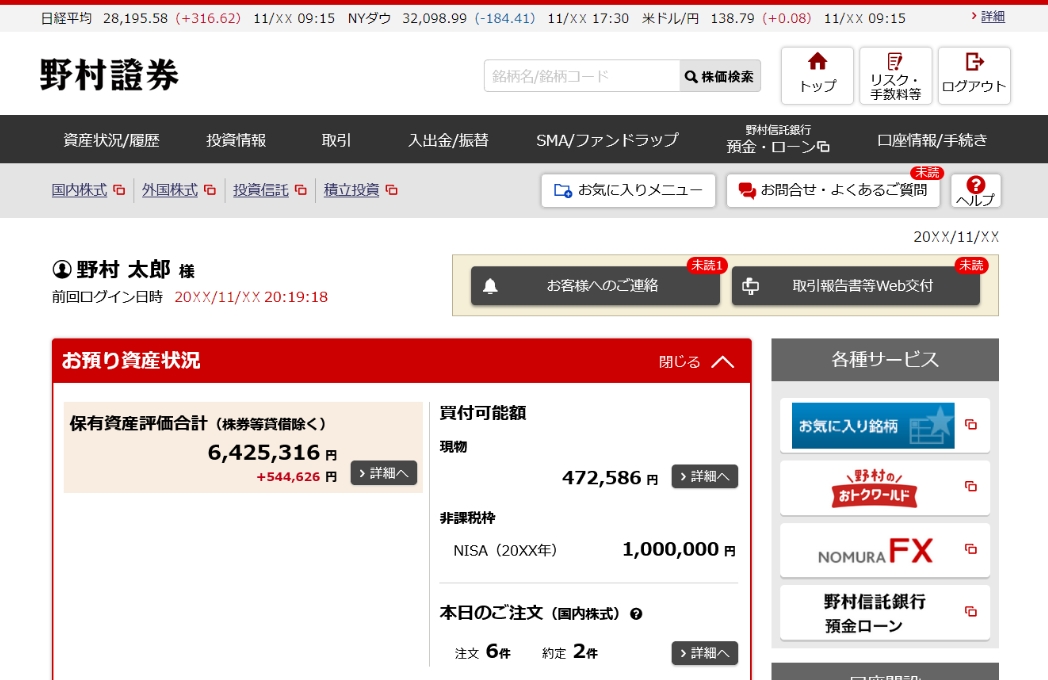Open the ヘルプ question mark icon
Image resolution: width=1048 pixels, height=680 pixels.
[975, 191]
